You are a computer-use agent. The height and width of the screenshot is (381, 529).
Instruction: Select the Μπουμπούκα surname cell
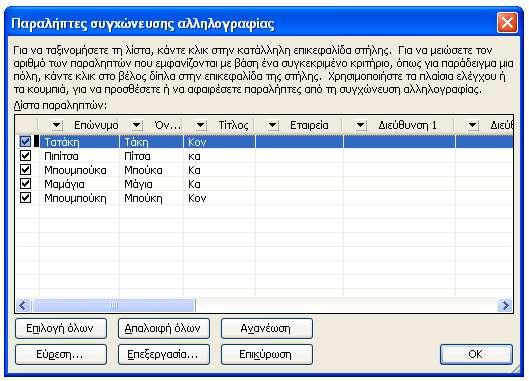79,170
